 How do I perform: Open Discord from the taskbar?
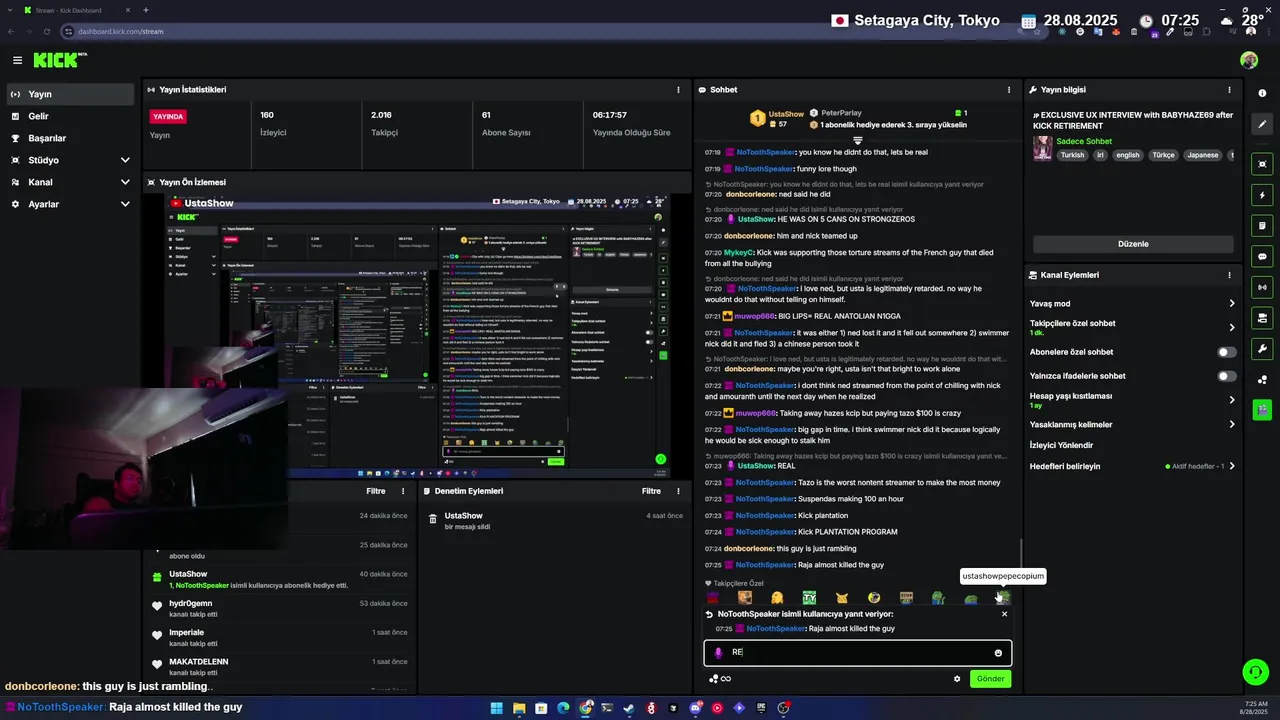coord(695,708)
